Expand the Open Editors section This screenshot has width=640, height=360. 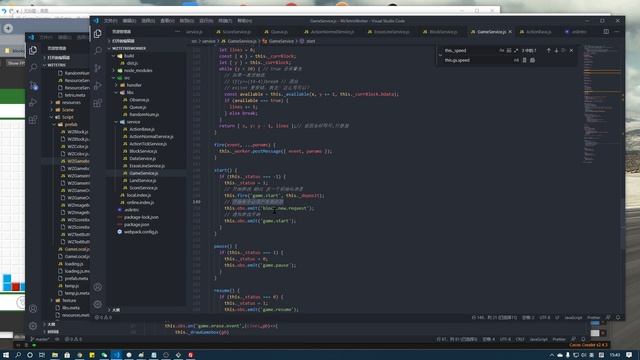coord(123,41)
